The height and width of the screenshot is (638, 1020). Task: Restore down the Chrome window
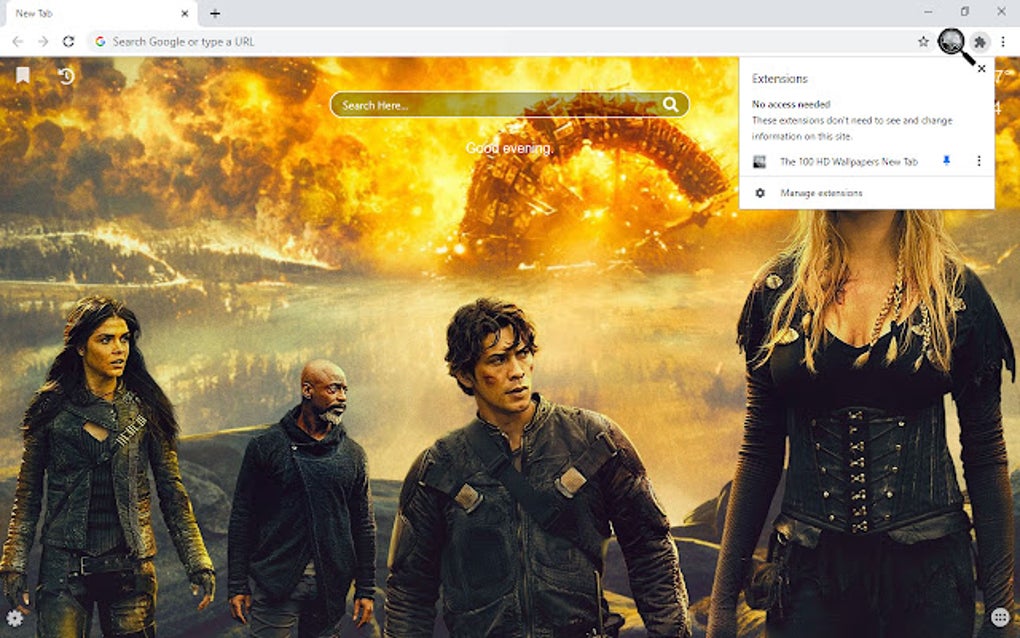[x=965, y=11]
